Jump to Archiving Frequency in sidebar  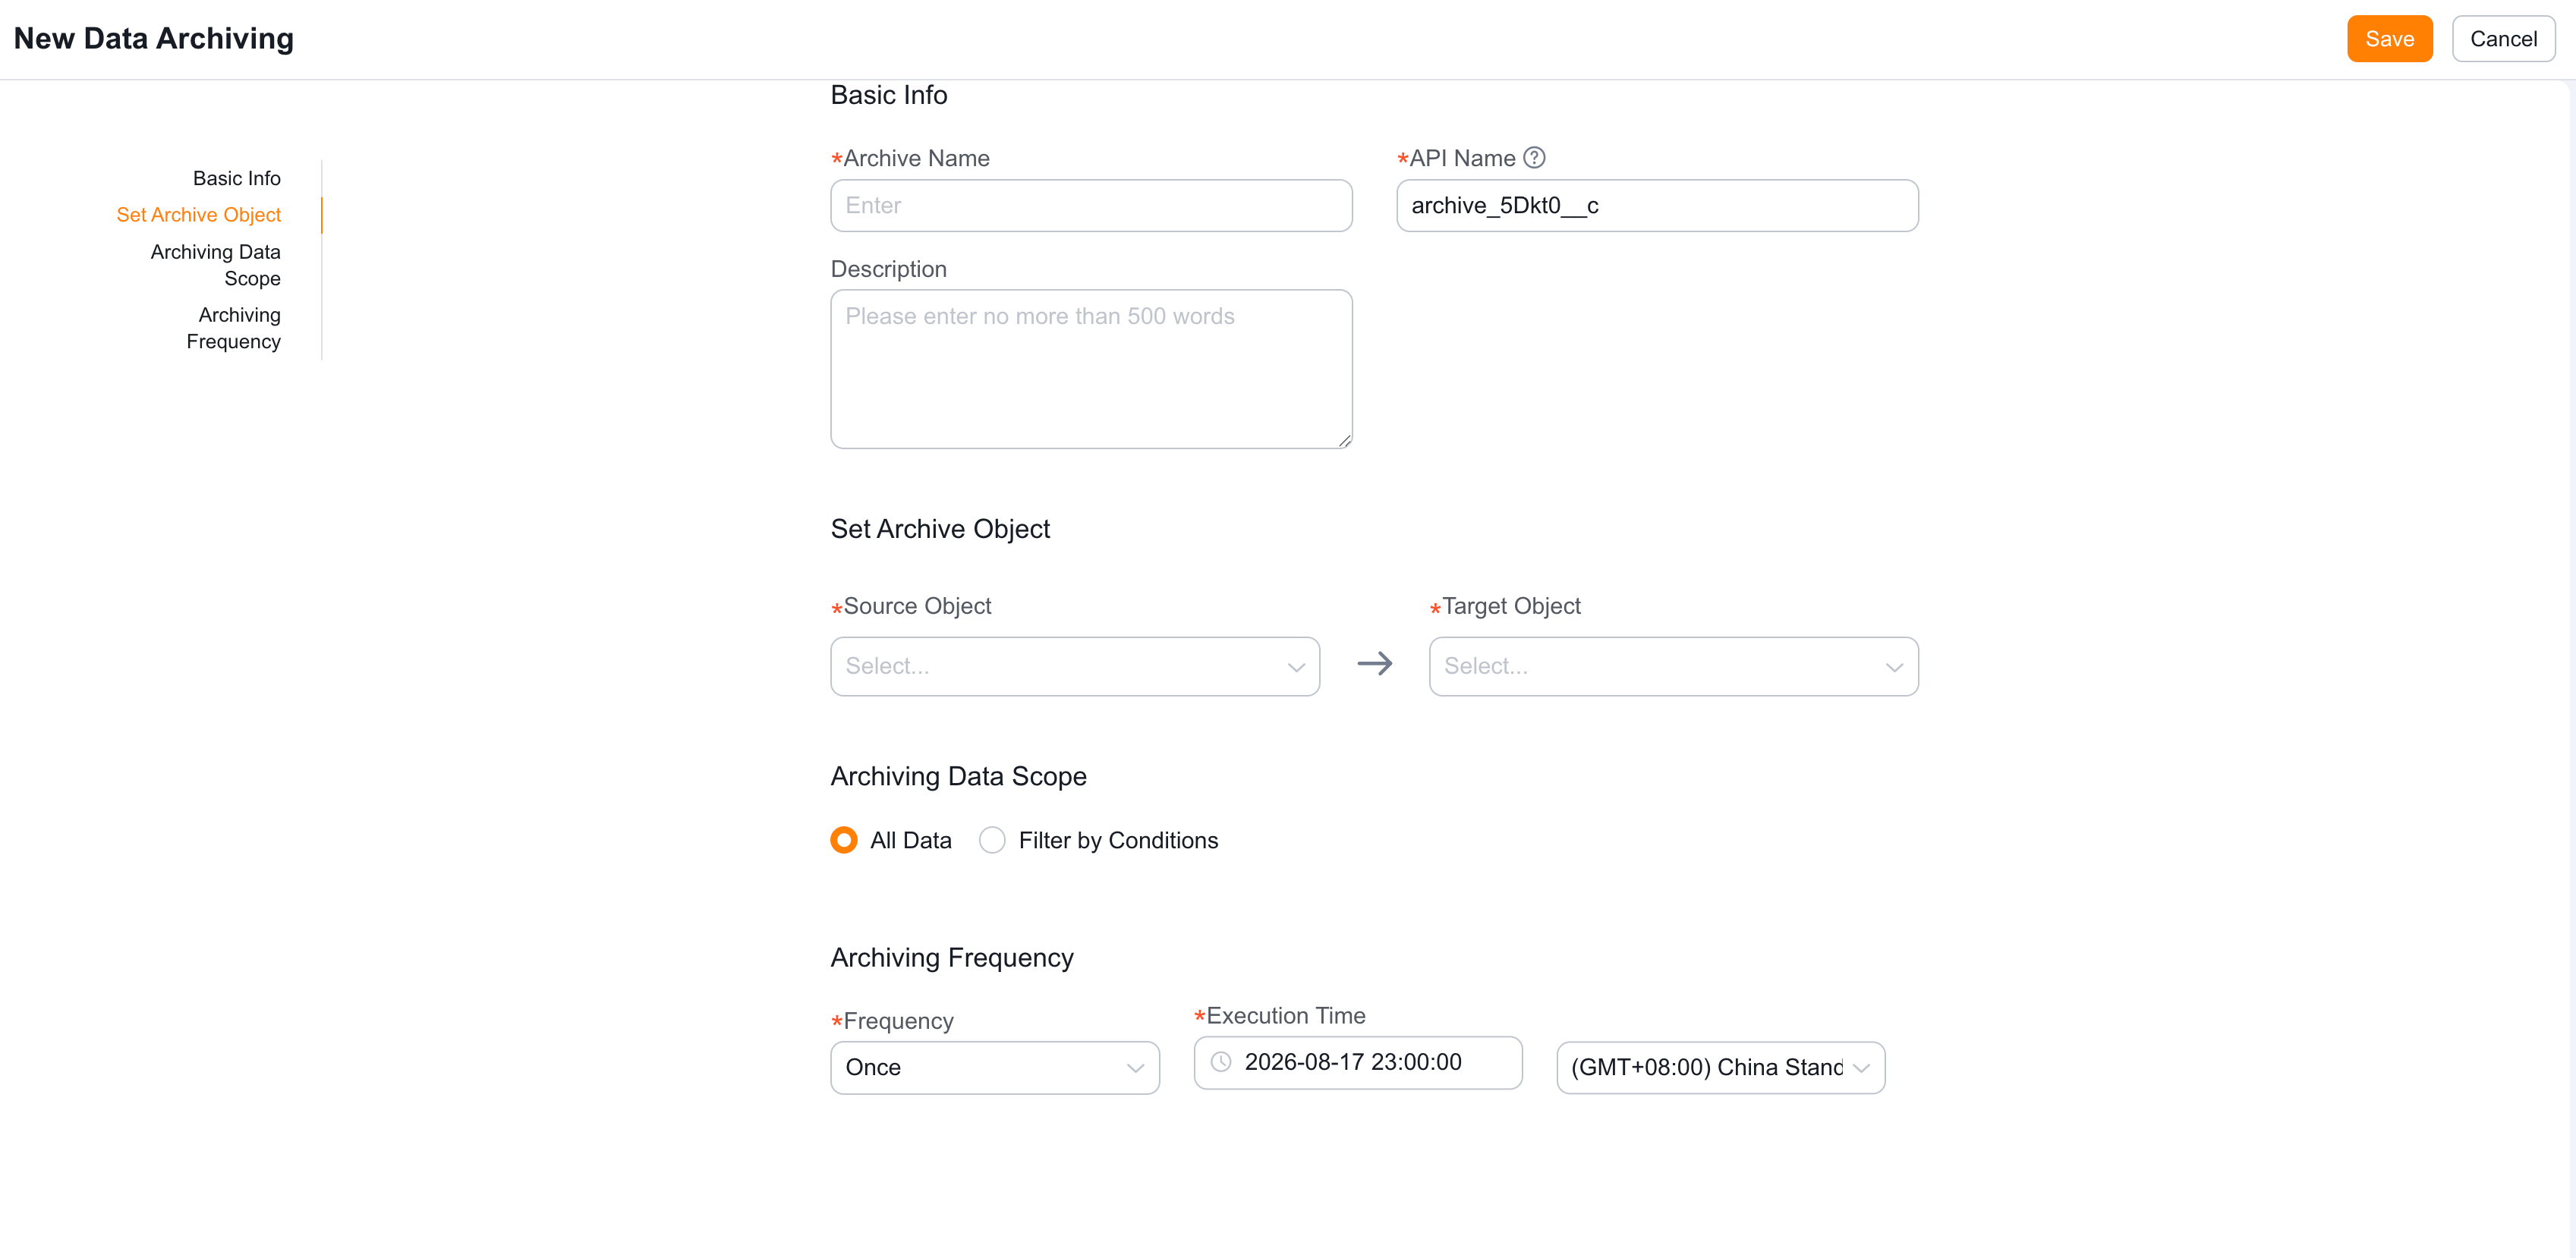tap(233, 328)
